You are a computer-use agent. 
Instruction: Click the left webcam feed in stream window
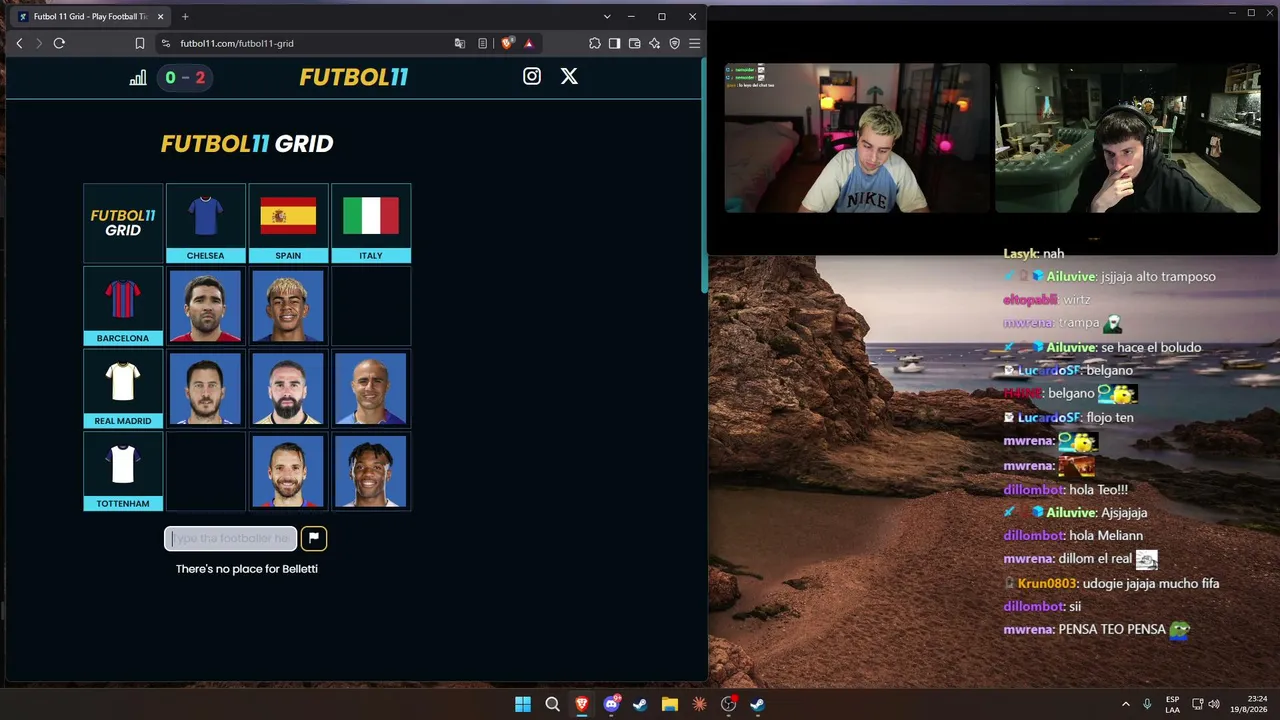pos(857,138)
